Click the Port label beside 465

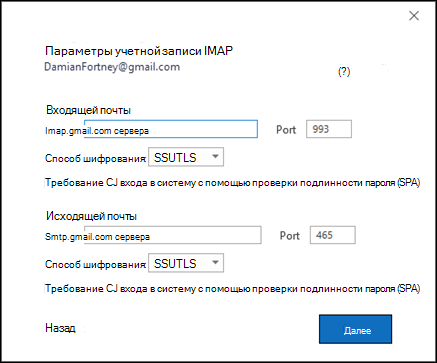pos(290,236)
